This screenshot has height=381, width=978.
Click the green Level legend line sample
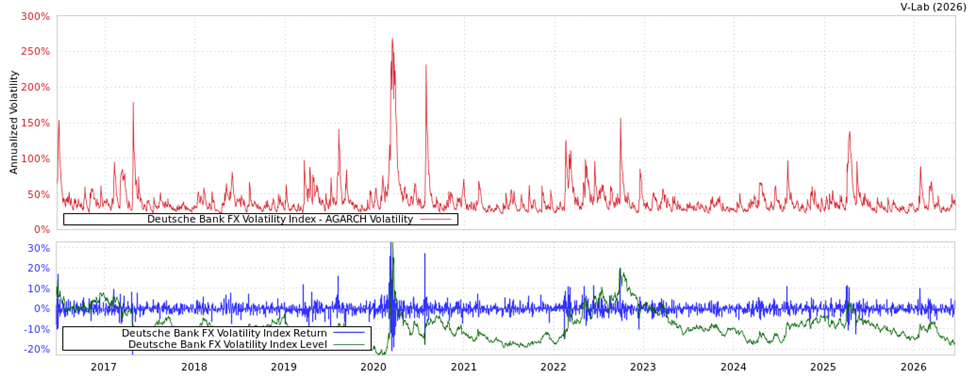(x=349, y=344)
